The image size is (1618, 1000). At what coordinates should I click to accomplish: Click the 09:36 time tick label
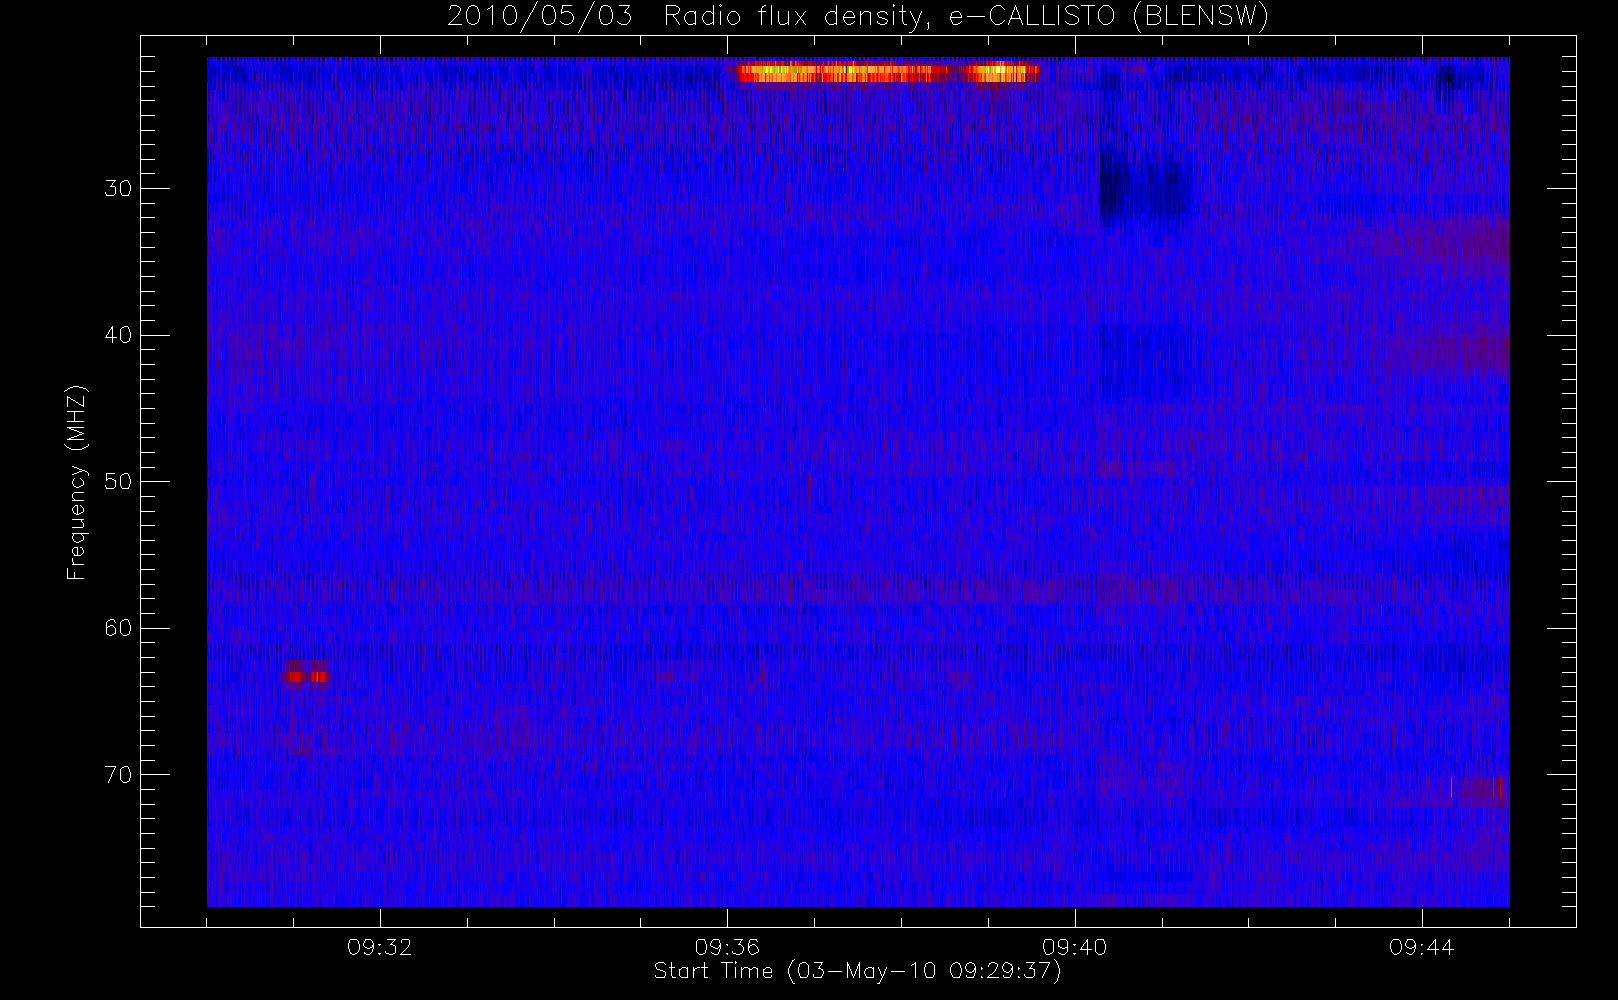click(727, 947)
